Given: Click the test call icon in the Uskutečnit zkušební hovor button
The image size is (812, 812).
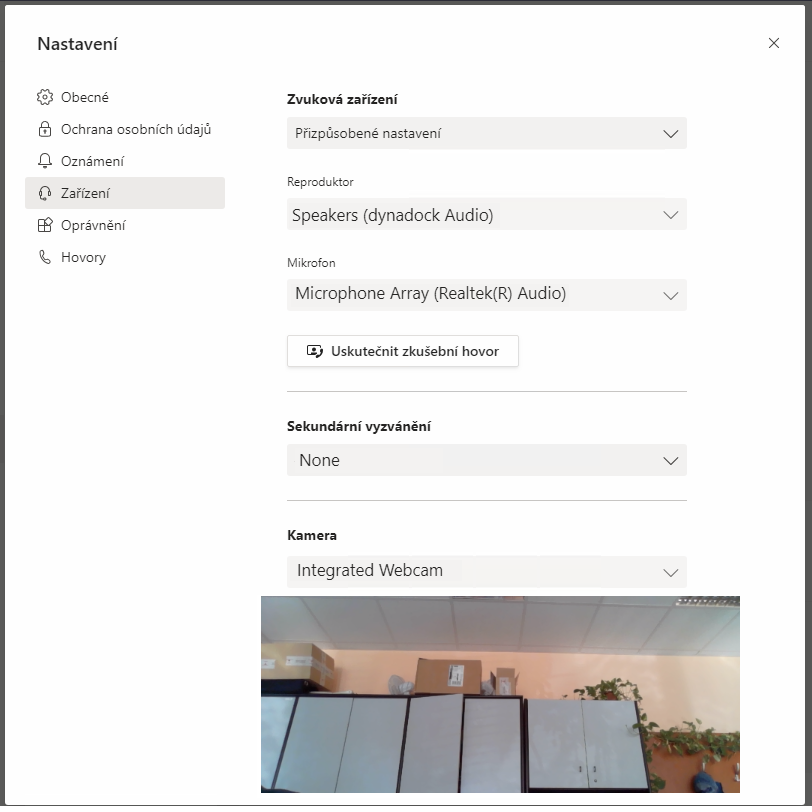Looking at the screenshot, I should pyautogui.click(x=315, y=351).
